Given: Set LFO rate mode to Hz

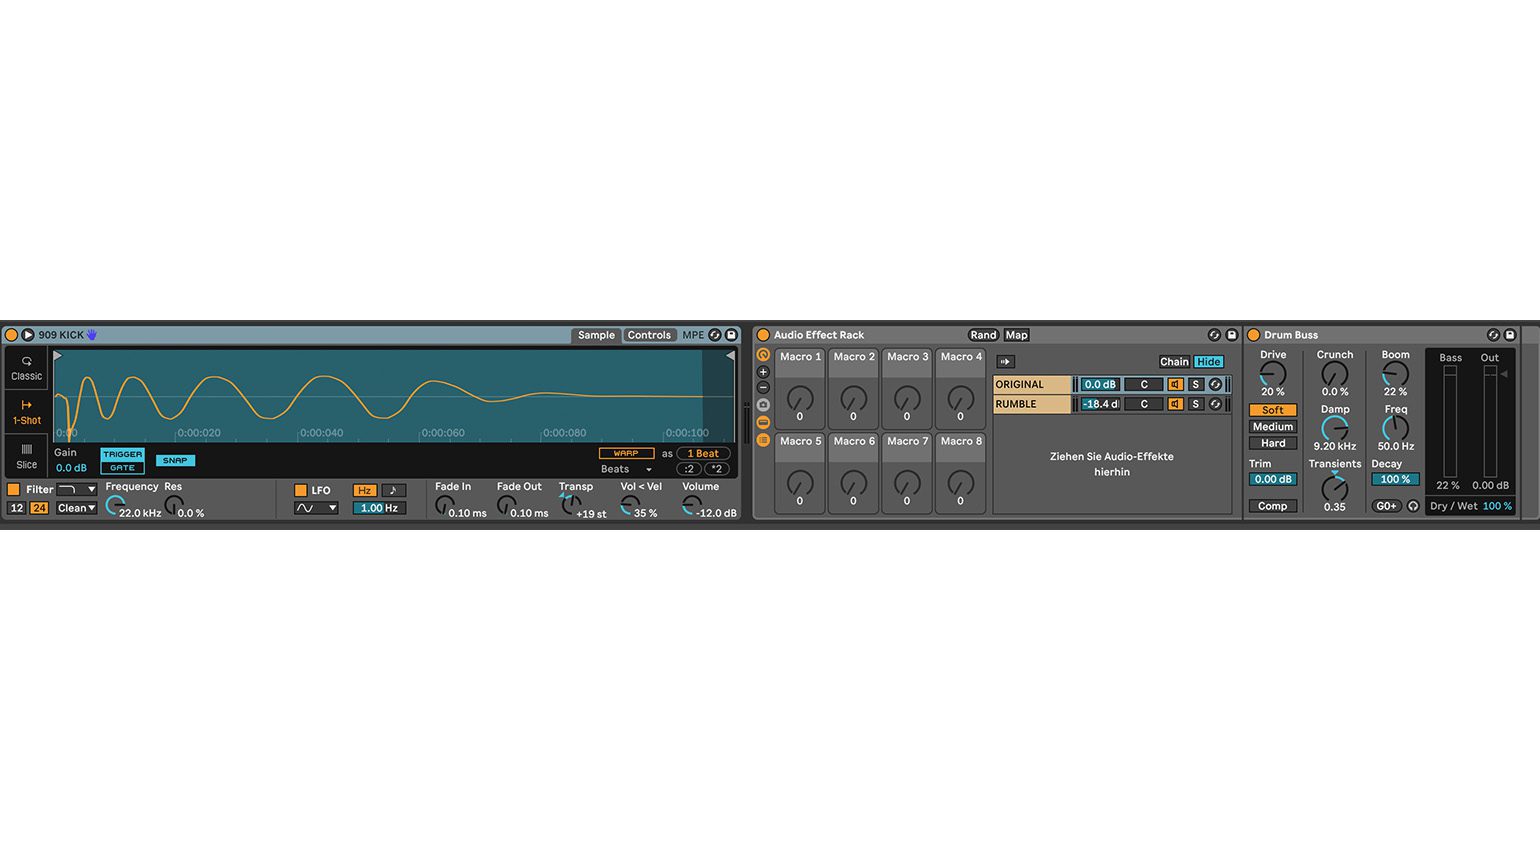Looking at the screenshot, I should pos(365,490).
